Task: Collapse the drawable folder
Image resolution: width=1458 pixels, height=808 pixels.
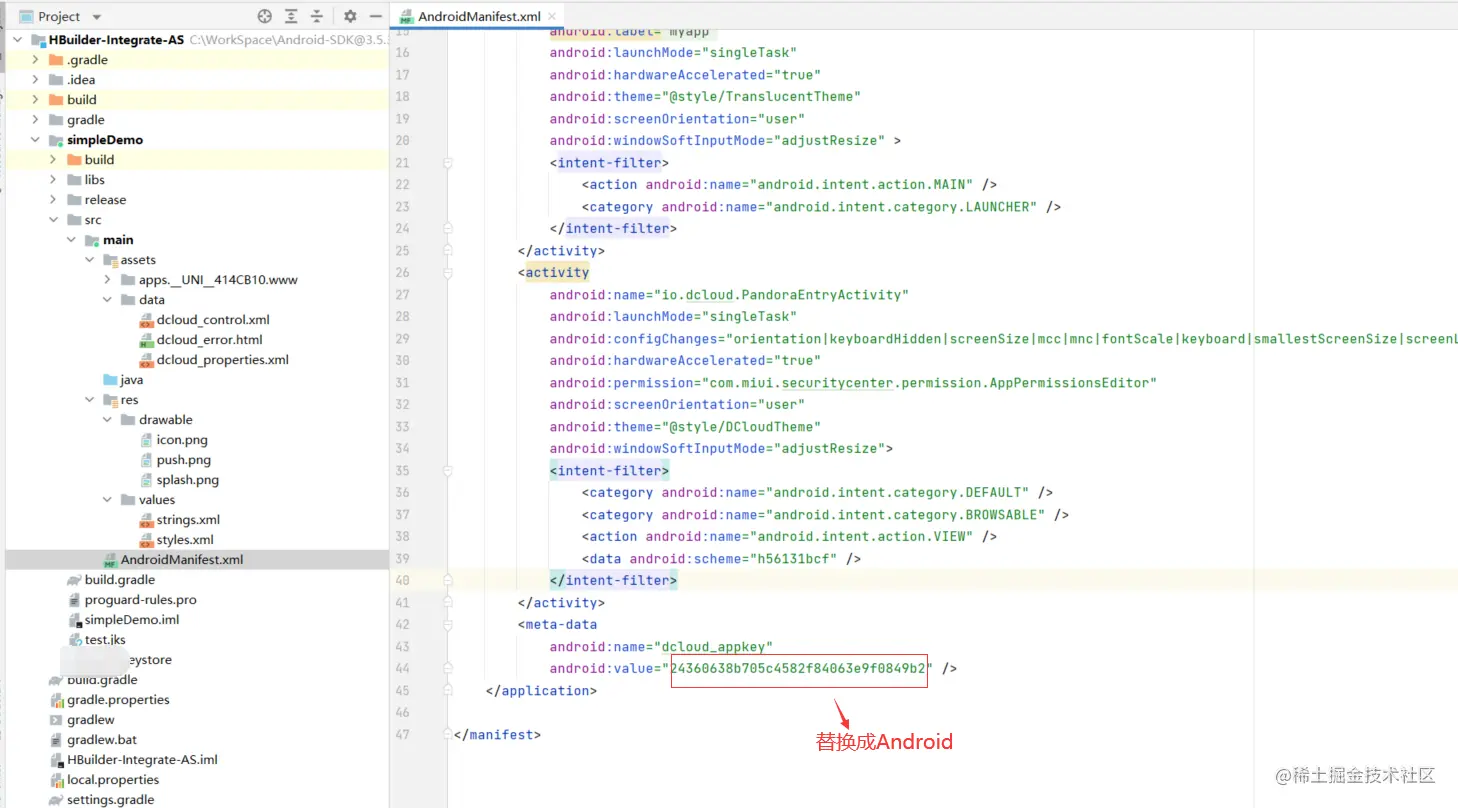Action: (108, 420)
